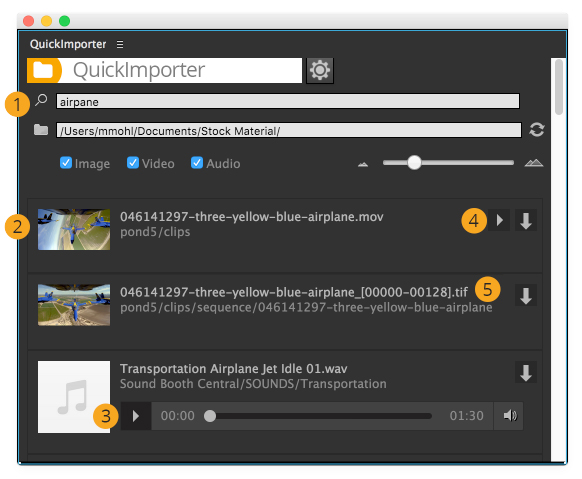Click the 00:00 elapsed time label
This screenshot has width=582, height=479.
[177, 416]
